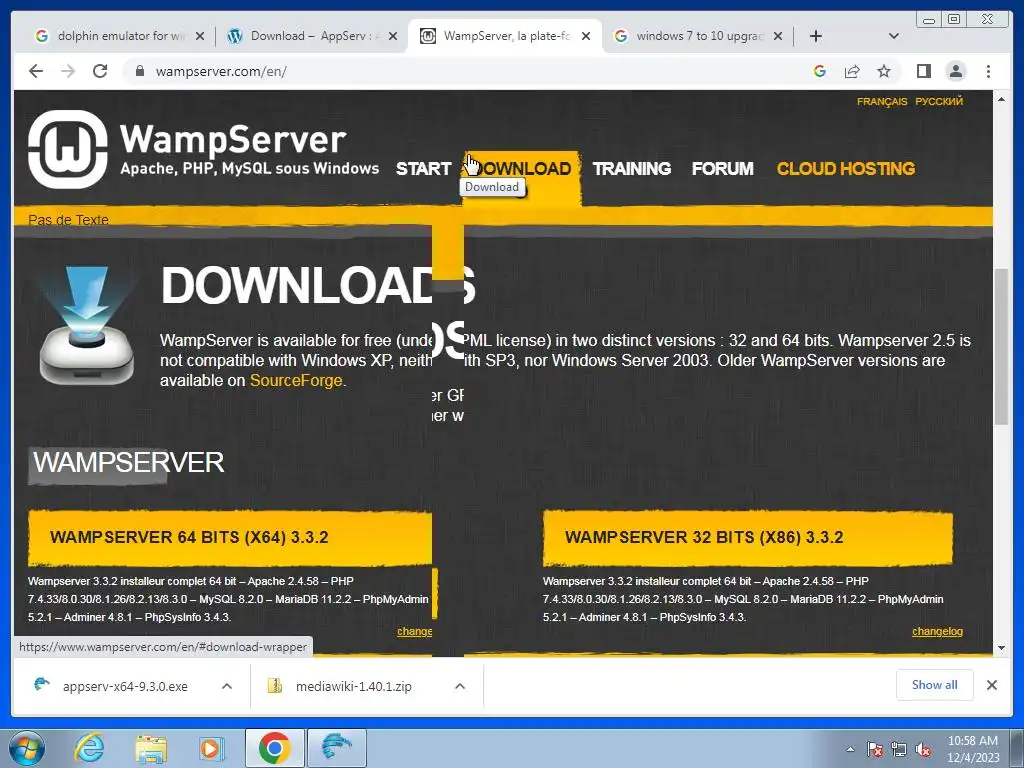The height and width of the screenshot is (768, 1024).
Task: Click the network tray icon
Action: click(899, 749)
